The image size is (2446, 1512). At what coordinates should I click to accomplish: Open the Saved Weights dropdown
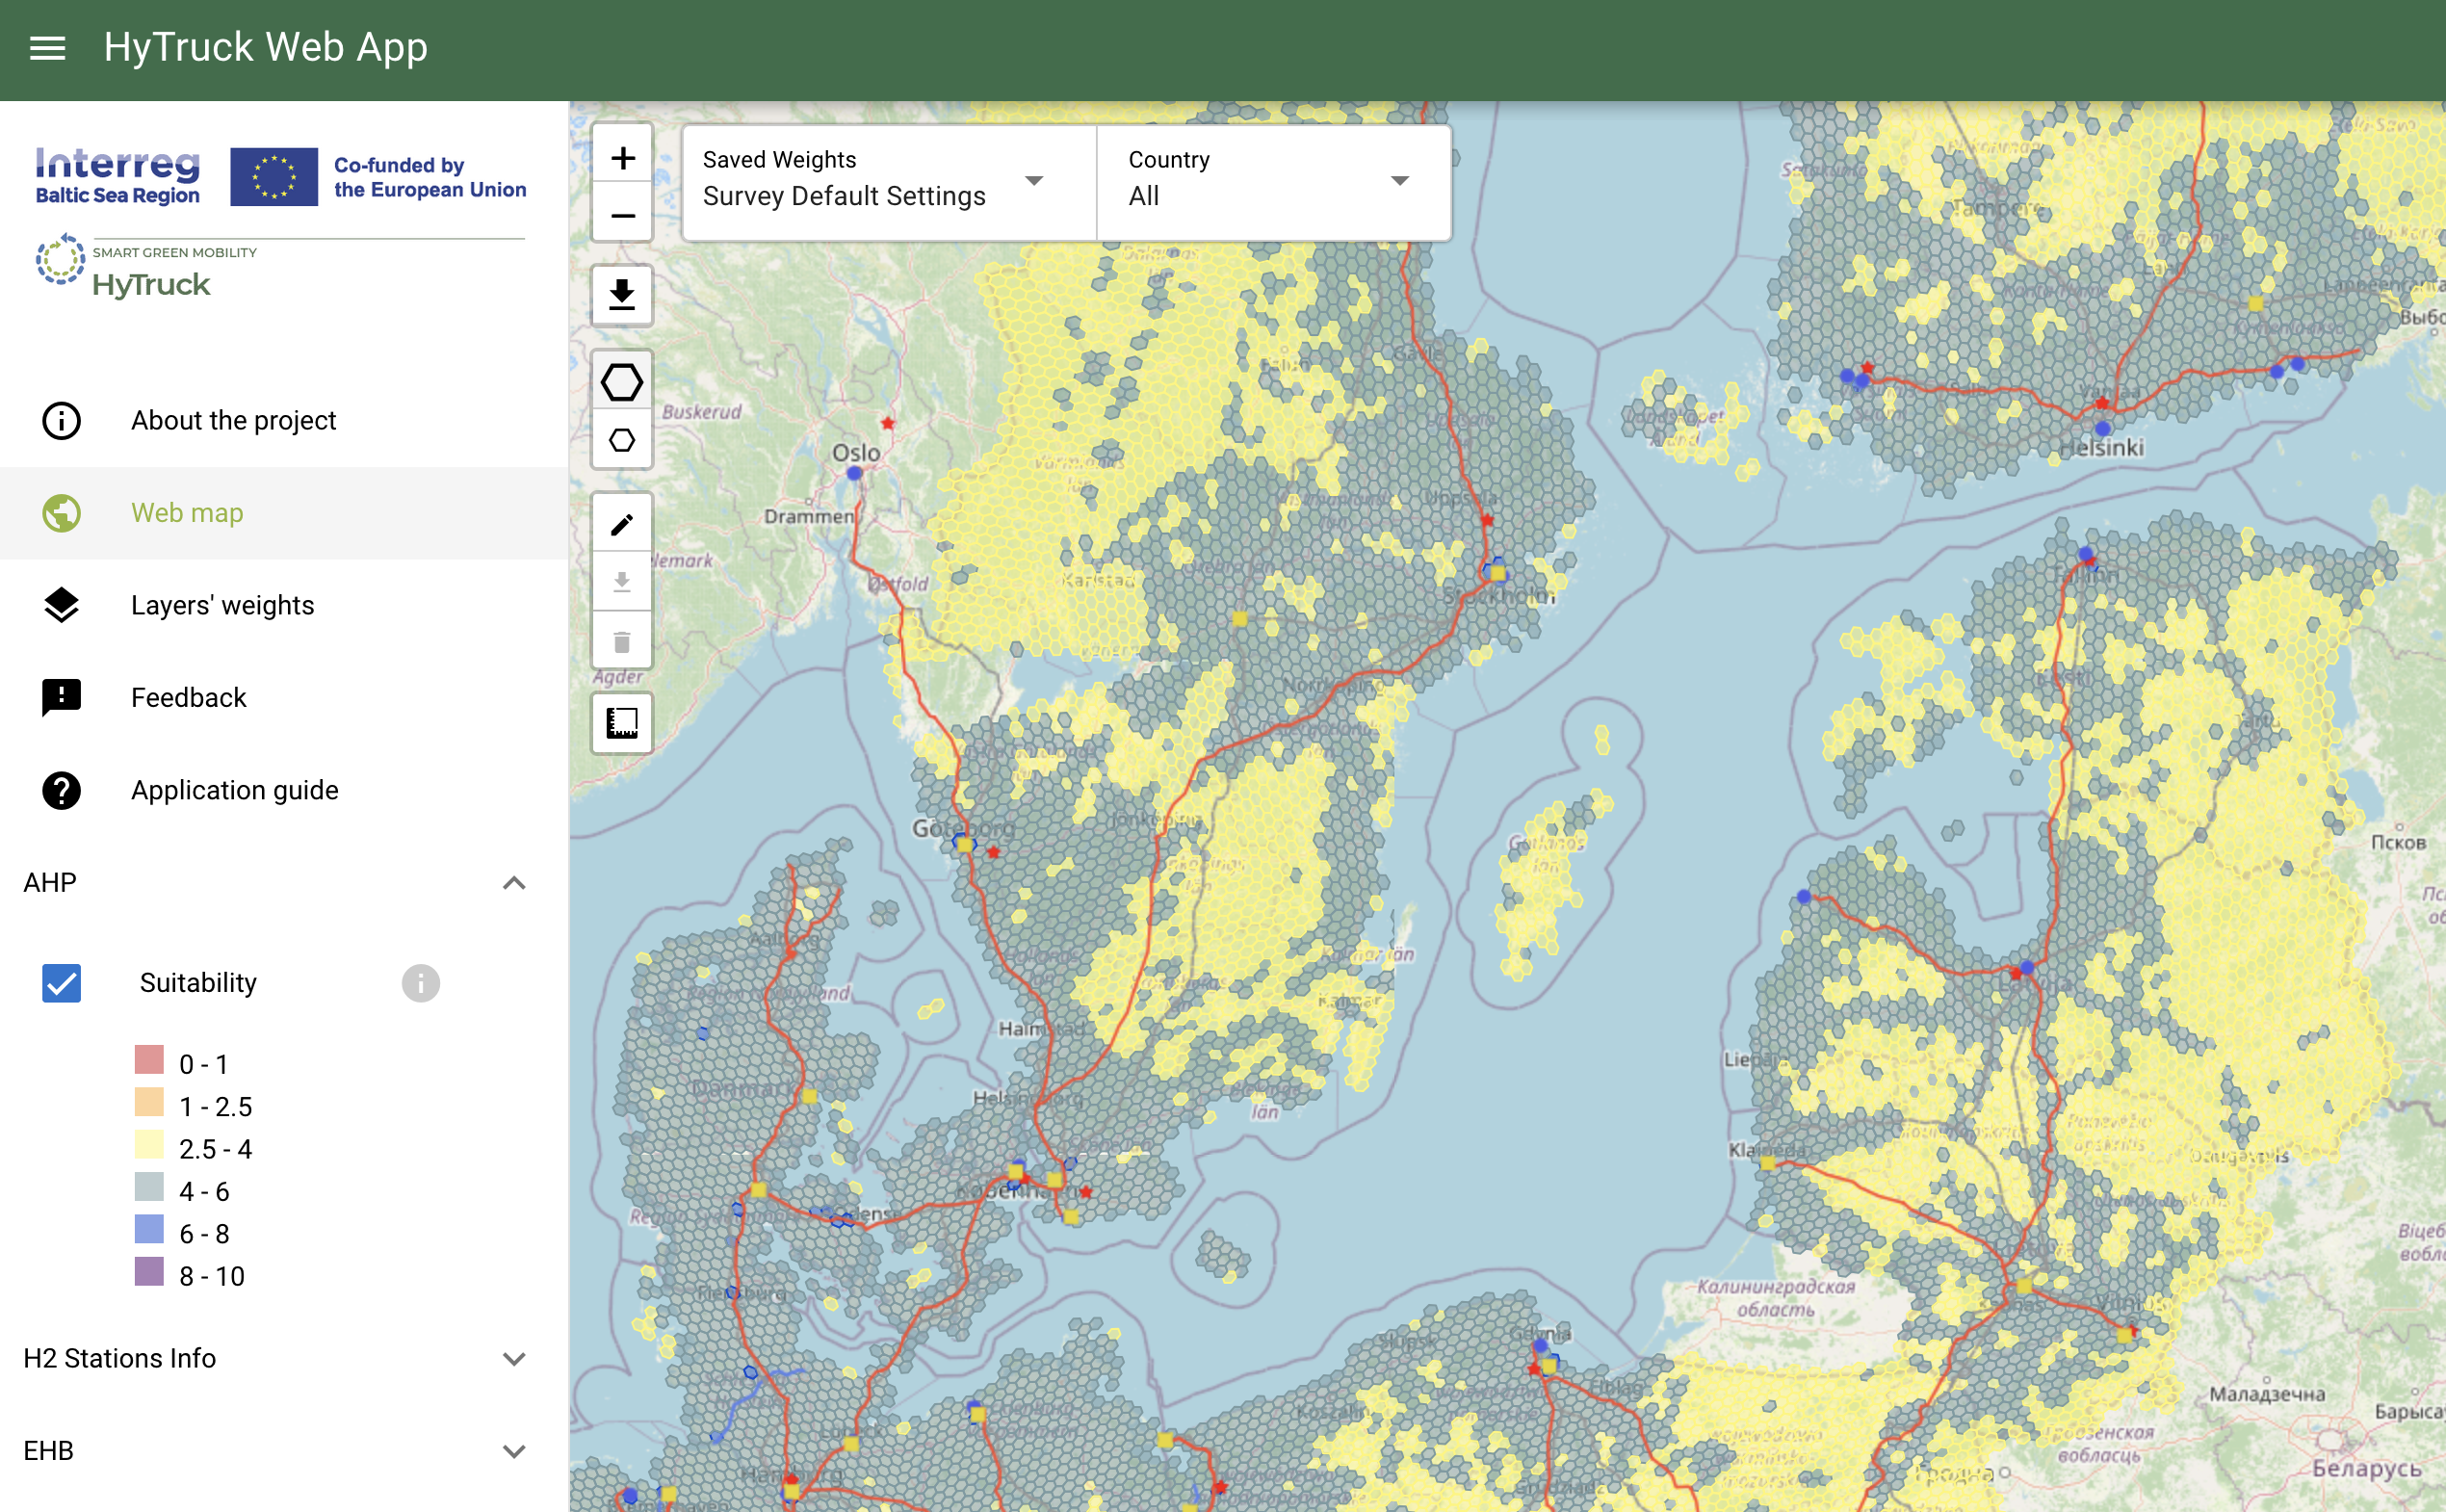tap(888, 181)
